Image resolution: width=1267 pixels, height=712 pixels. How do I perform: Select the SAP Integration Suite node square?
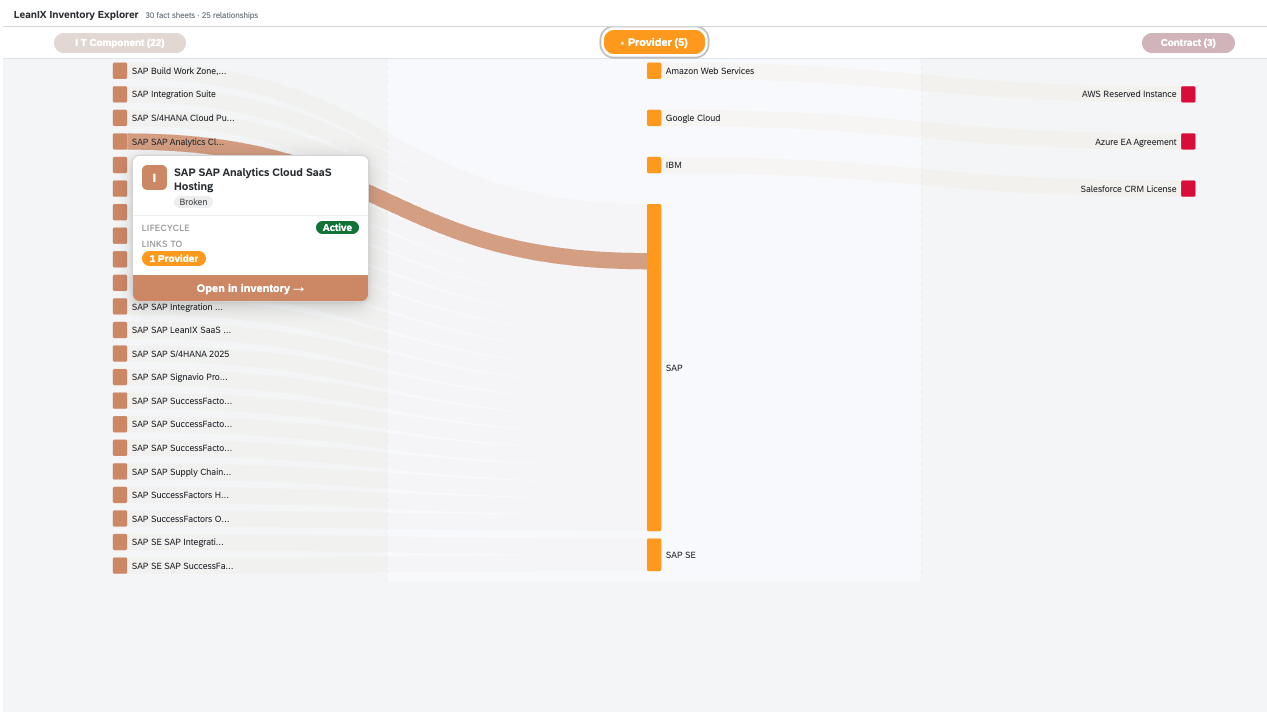120,94
